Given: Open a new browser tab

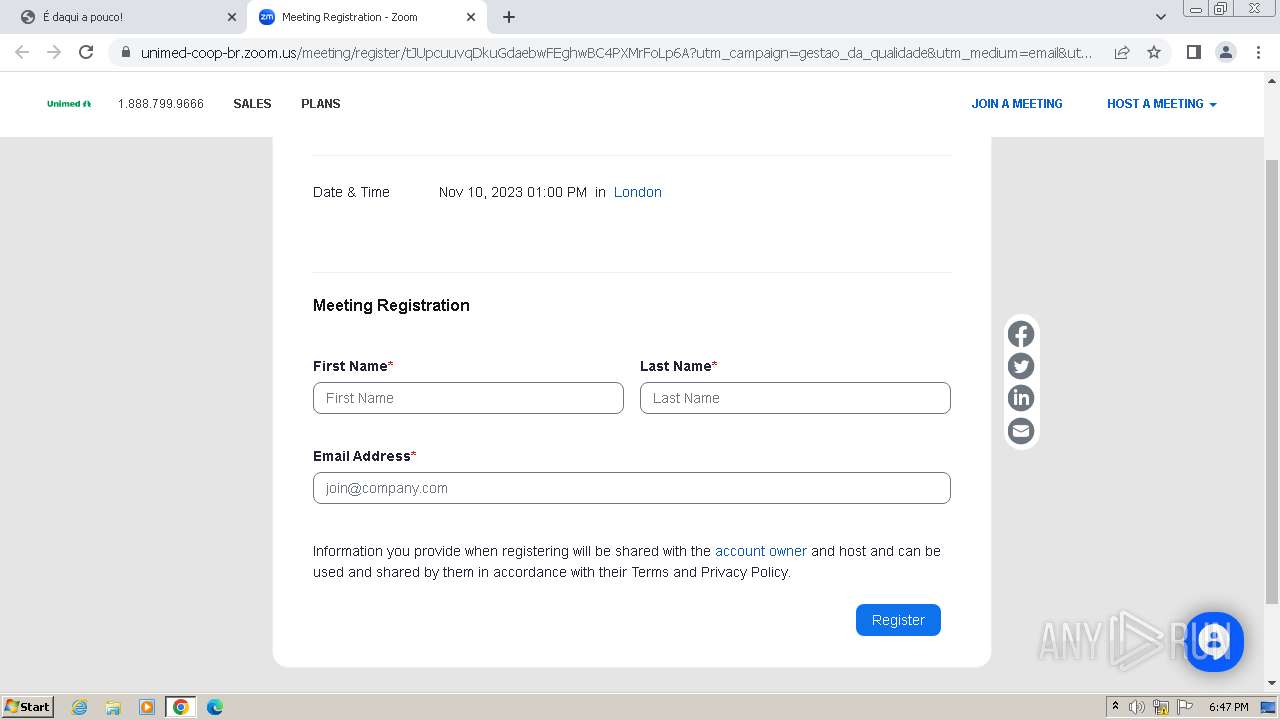Looking at the screenshot, I should tap(508, 17).
